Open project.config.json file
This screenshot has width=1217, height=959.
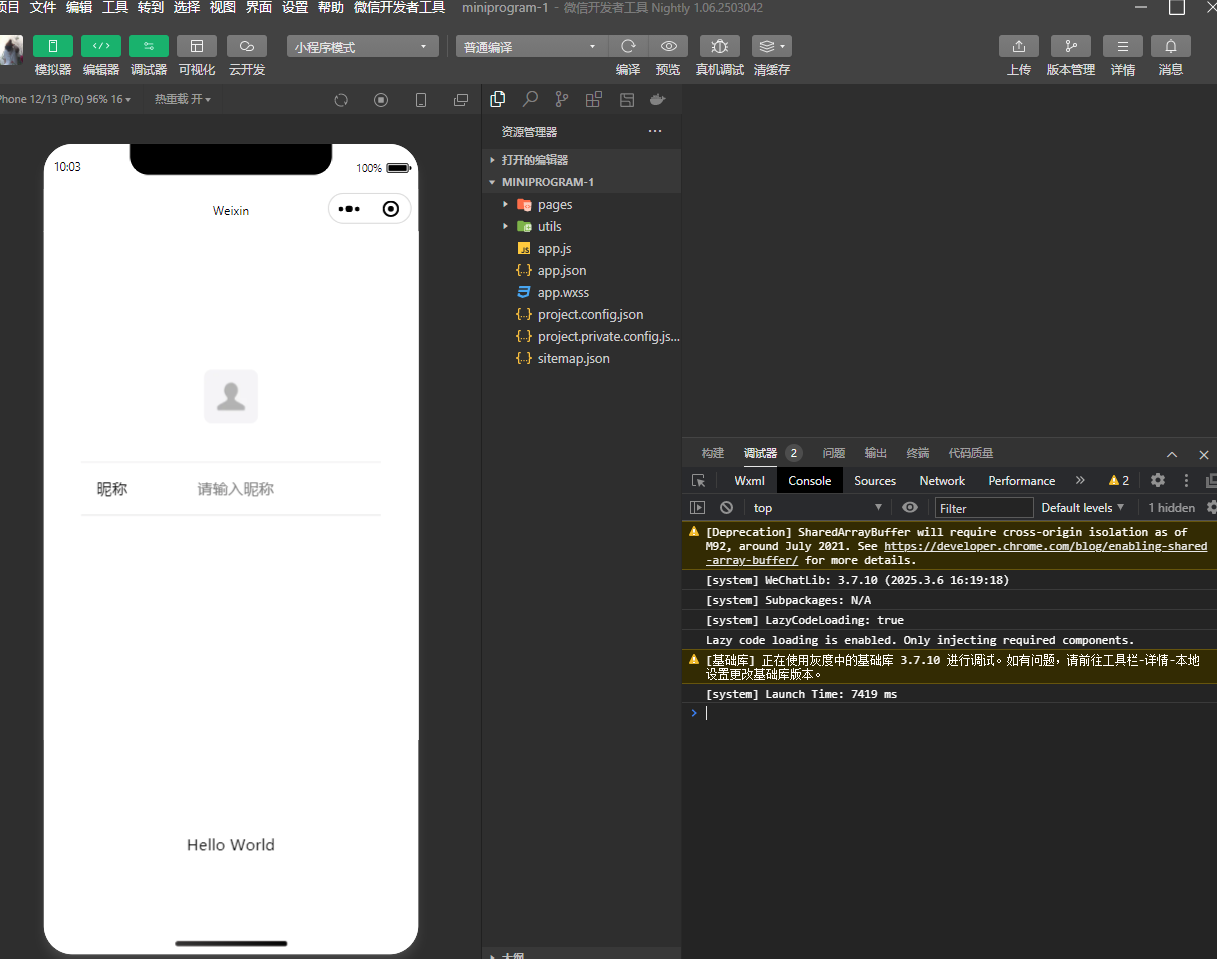(x=582, y=314)
